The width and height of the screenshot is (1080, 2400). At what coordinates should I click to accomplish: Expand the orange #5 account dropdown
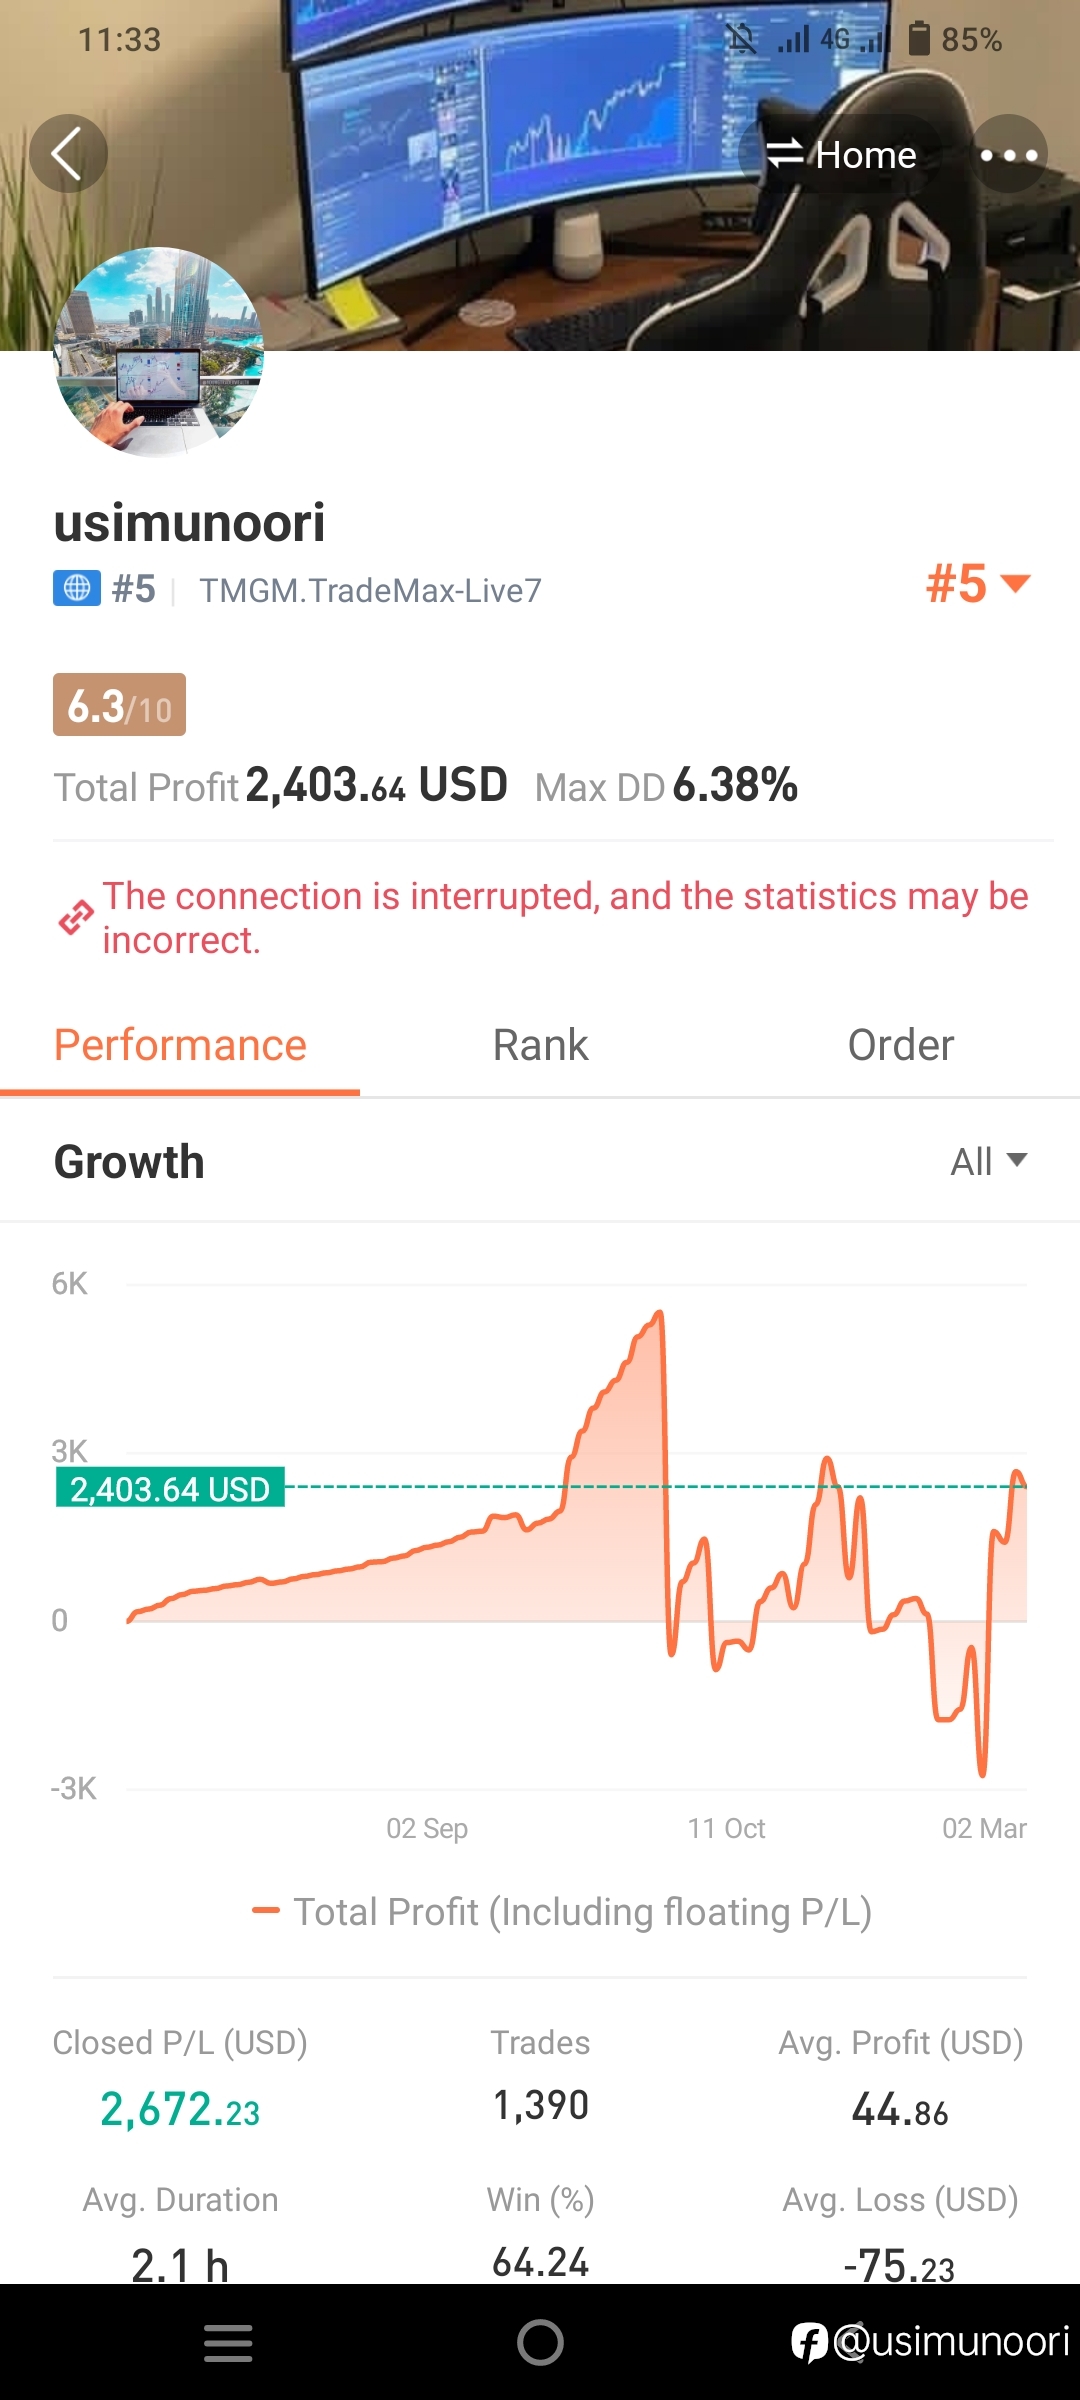[x=977, y=584]
